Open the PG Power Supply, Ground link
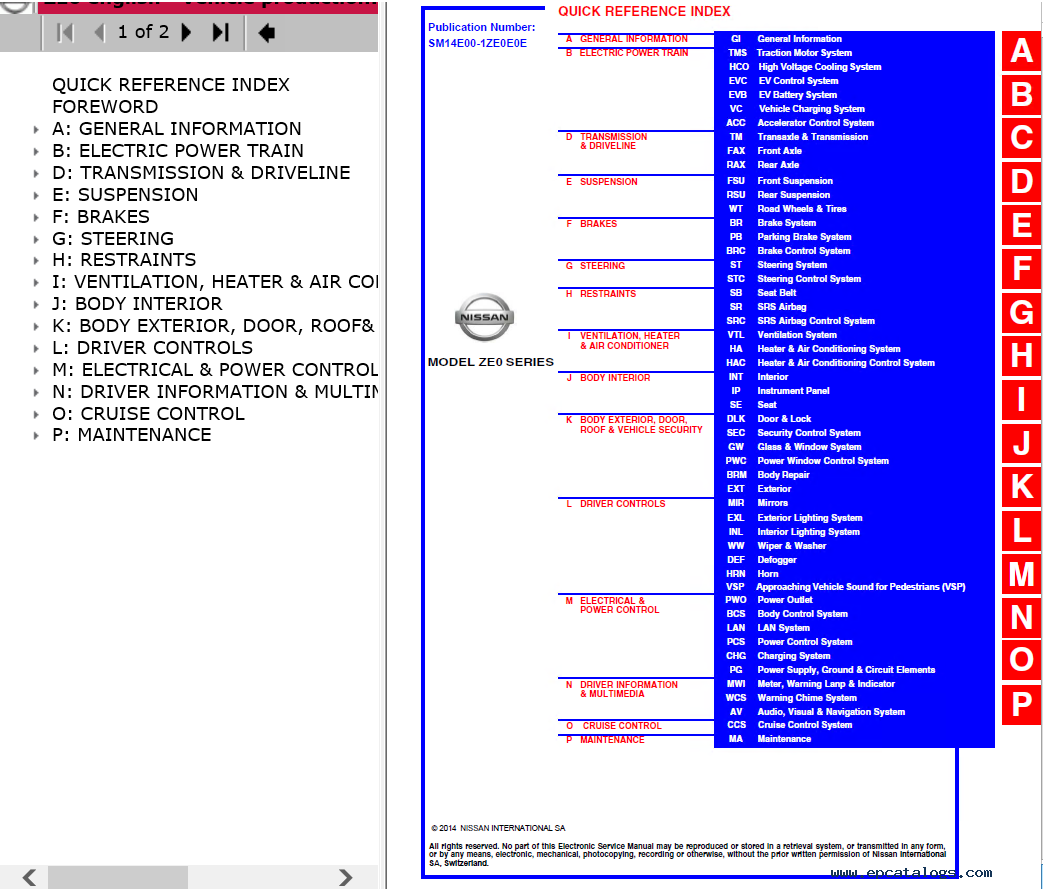 (832, 670)
